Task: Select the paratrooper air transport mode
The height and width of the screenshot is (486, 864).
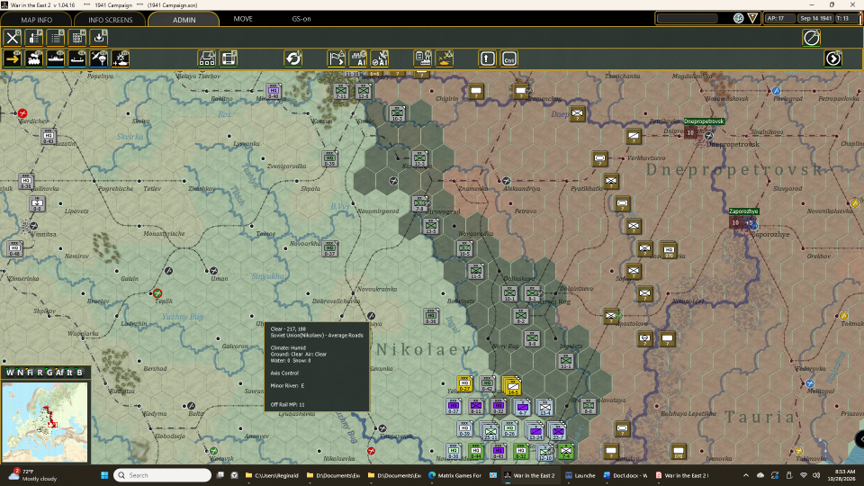Action: click(x=99, y=58)
